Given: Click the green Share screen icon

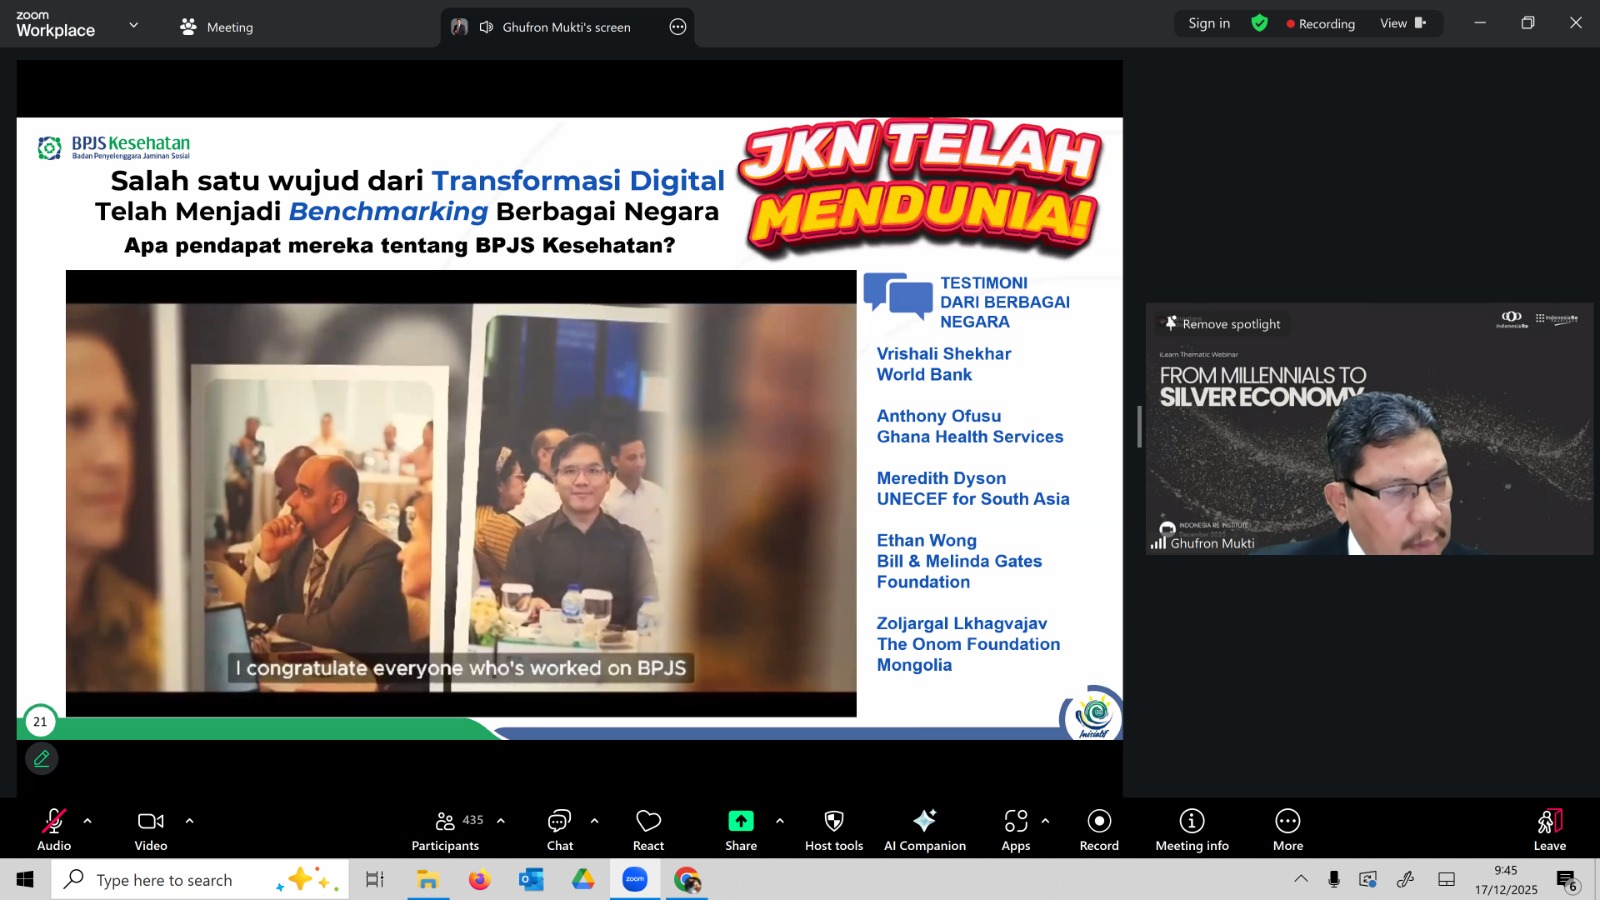Looking at the screenshot, I should [740, 821].
